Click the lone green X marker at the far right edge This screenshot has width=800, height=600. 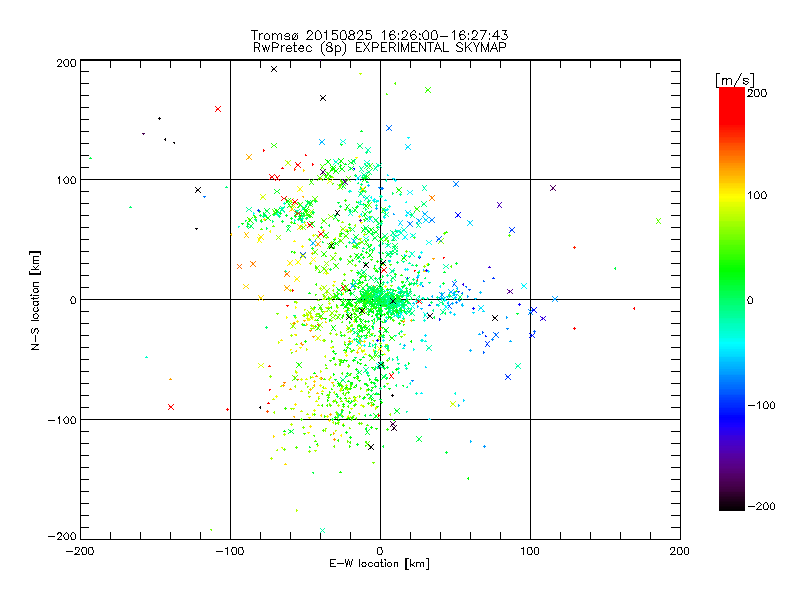pyautogui.click(x=658, y=221)
